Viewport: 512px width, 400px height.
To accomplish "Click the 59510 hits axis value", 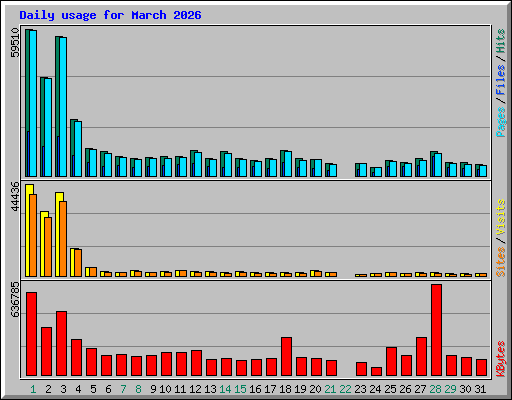I will coord(15,43).
